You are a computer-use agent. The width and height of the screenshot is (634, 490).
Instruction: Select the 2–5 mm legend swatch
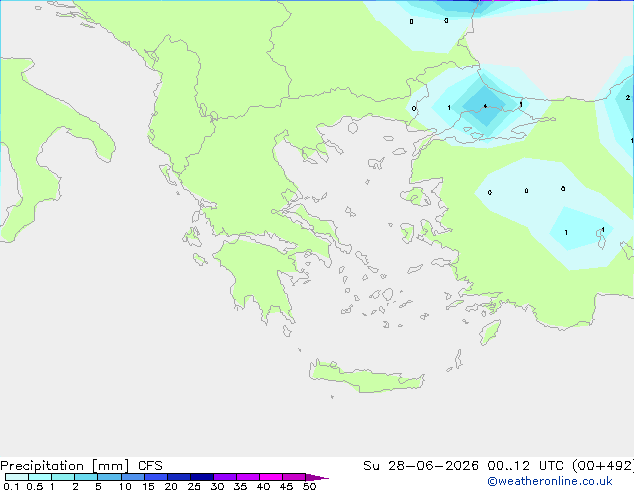[86, 477]
